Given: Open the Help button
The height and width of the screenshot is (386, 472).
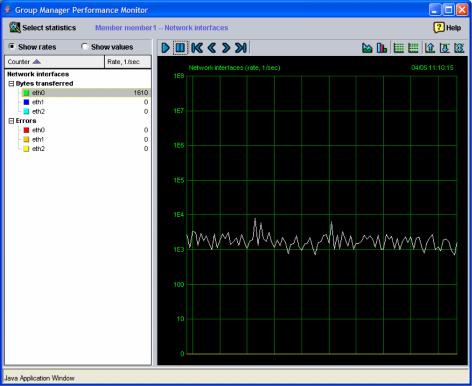Looking at the screenshot, I should click(447, 28).
